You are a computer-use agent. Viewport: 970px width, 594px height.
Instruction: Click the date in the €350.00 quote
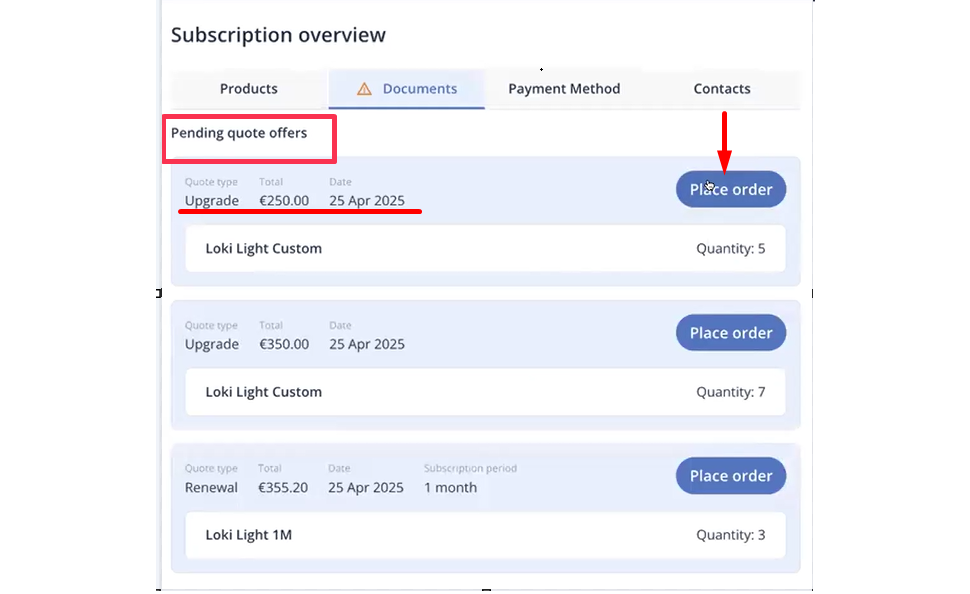pyautogui.click(x=367, y=344)
